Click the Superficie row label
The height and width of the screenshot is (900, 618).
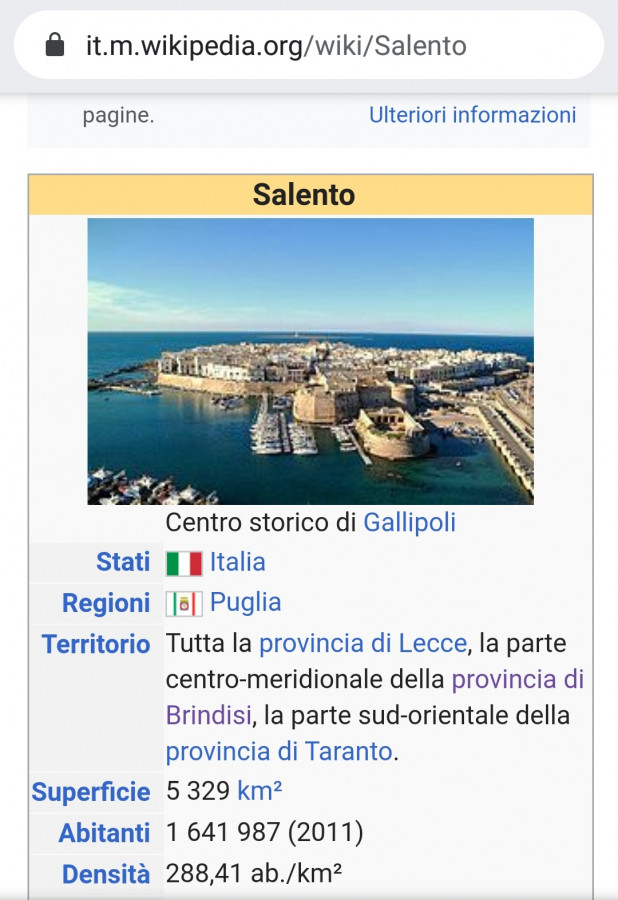point(91,793)
